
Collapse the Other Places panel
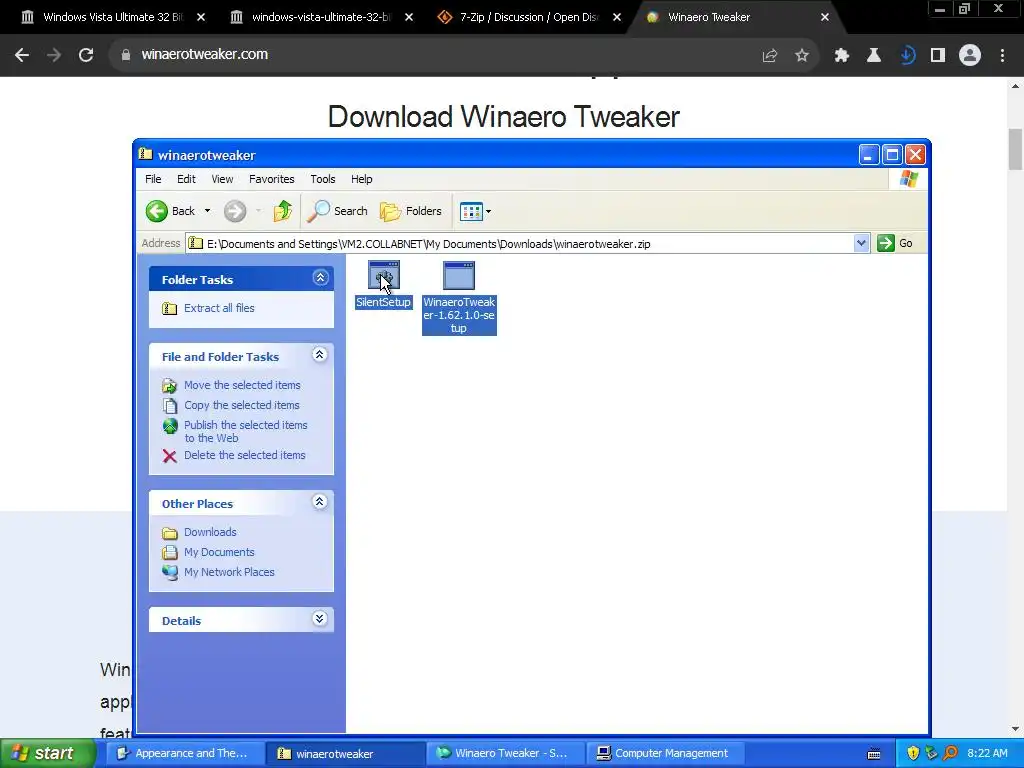(319, 502)
